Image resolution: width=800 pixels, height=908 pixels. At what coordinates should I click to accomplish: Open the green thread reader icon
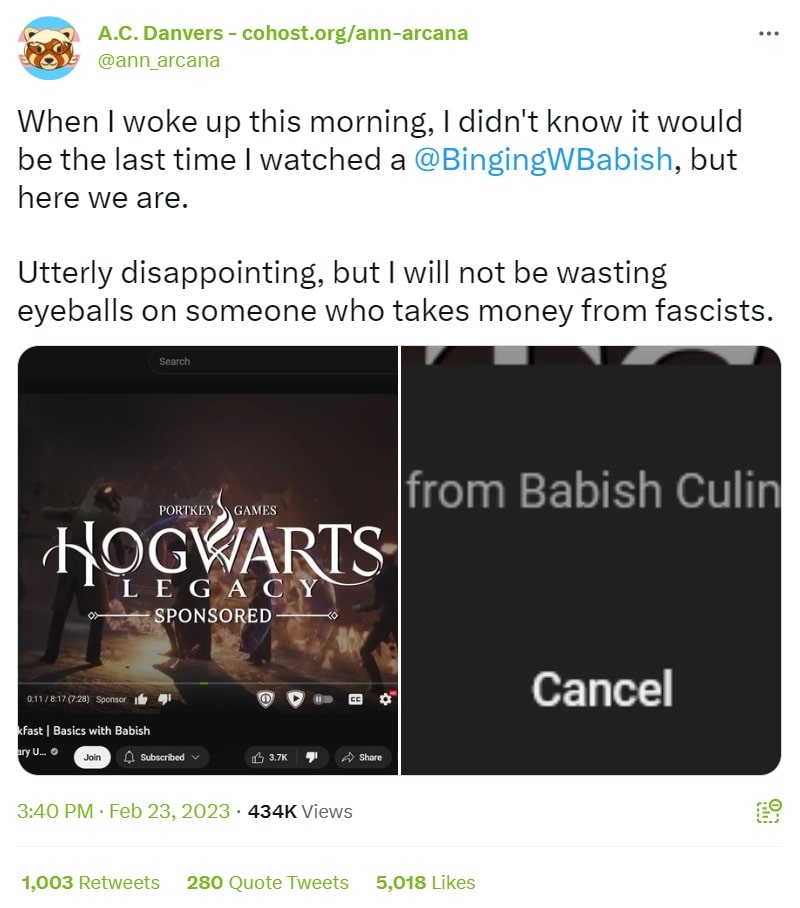[769, 811]
